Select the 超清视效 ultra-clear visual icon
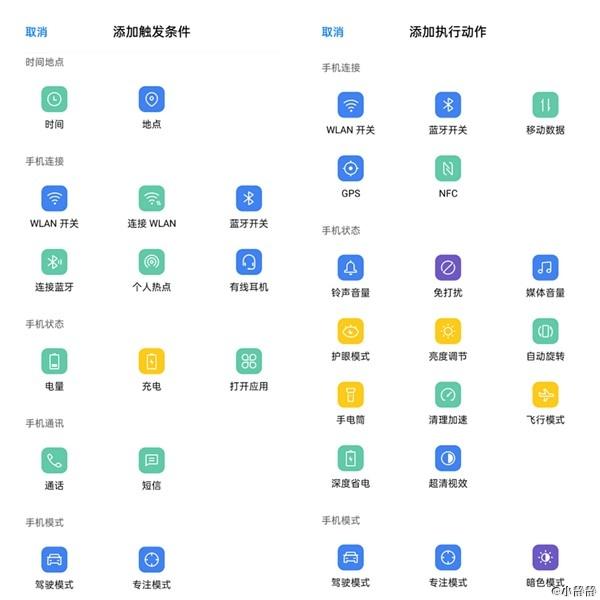This screenshot has width=600, height=600. tap(448, 458)
